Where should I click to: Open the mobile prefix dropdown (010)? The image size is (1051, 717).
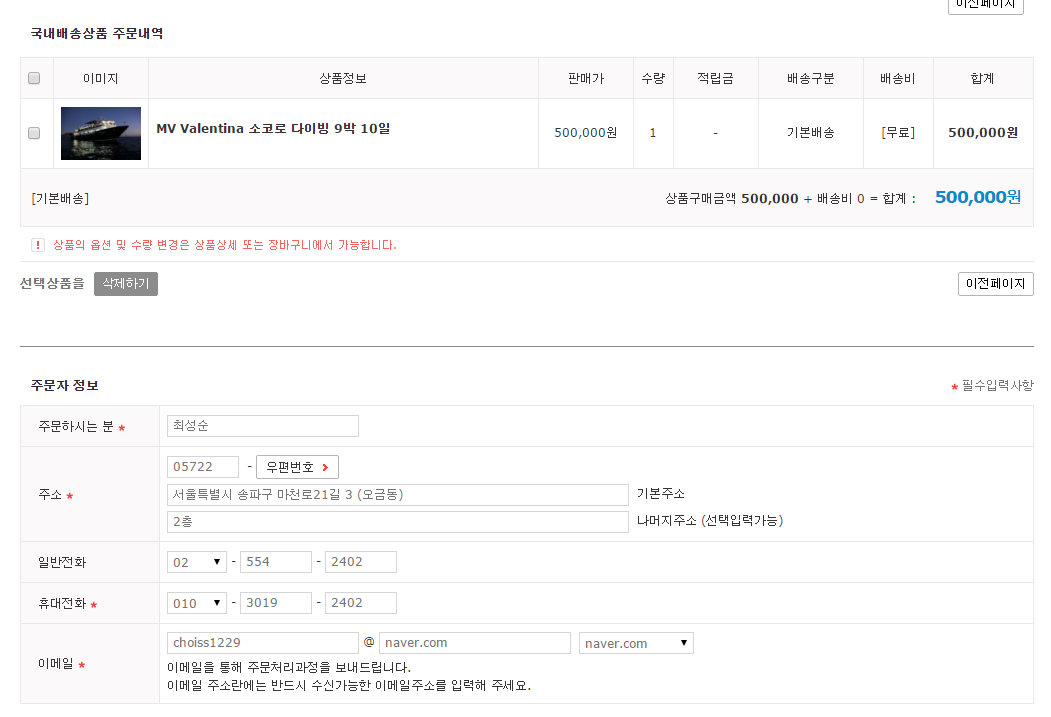(197, 603)
